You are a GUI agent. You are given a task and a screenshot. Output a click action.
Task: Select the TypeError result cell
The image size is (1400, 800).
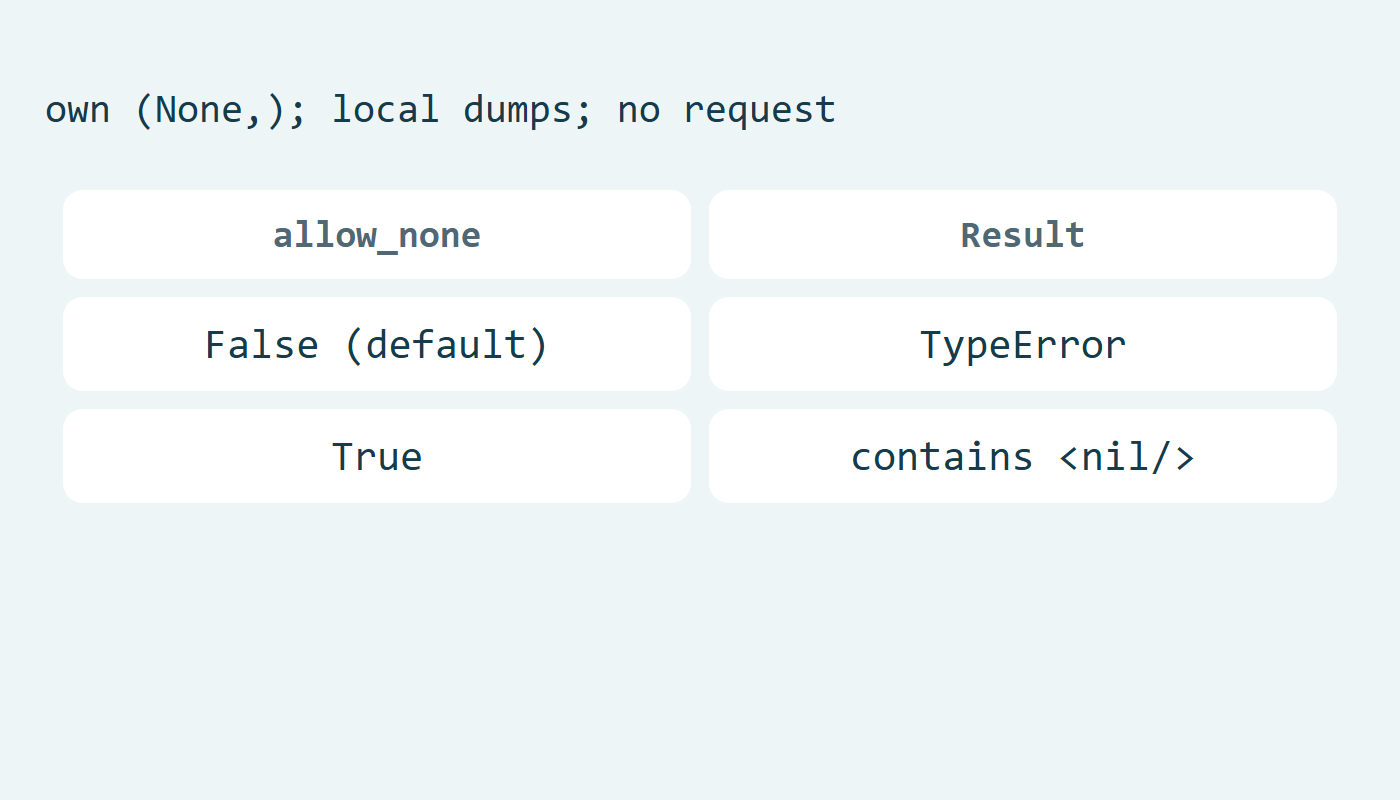1023,344
